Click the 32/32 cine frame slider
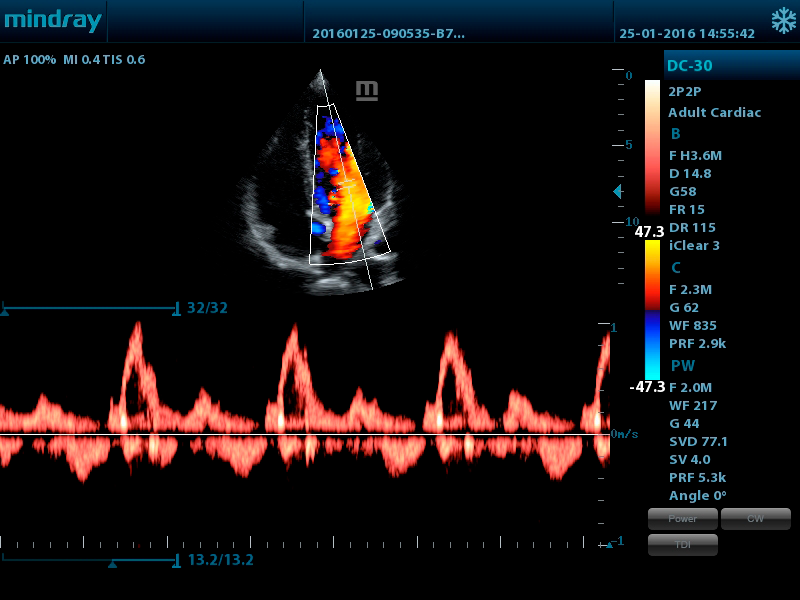 (x=90, y=308)
